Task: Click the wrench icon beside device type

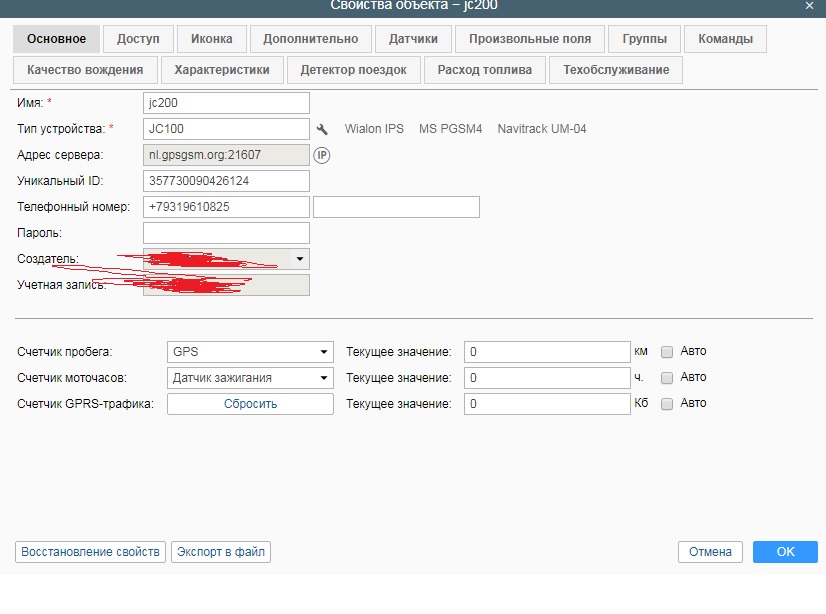Action: (x=322, y=129)
